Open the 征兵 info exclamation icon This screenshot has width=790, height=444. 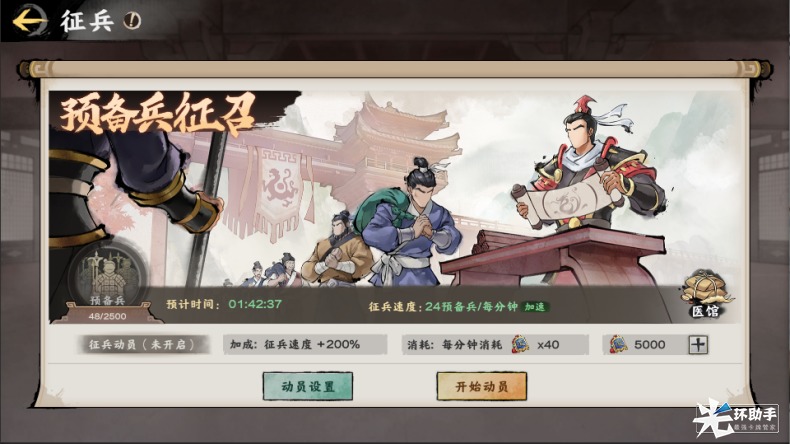pyautogui.click(x=132, y=21)
